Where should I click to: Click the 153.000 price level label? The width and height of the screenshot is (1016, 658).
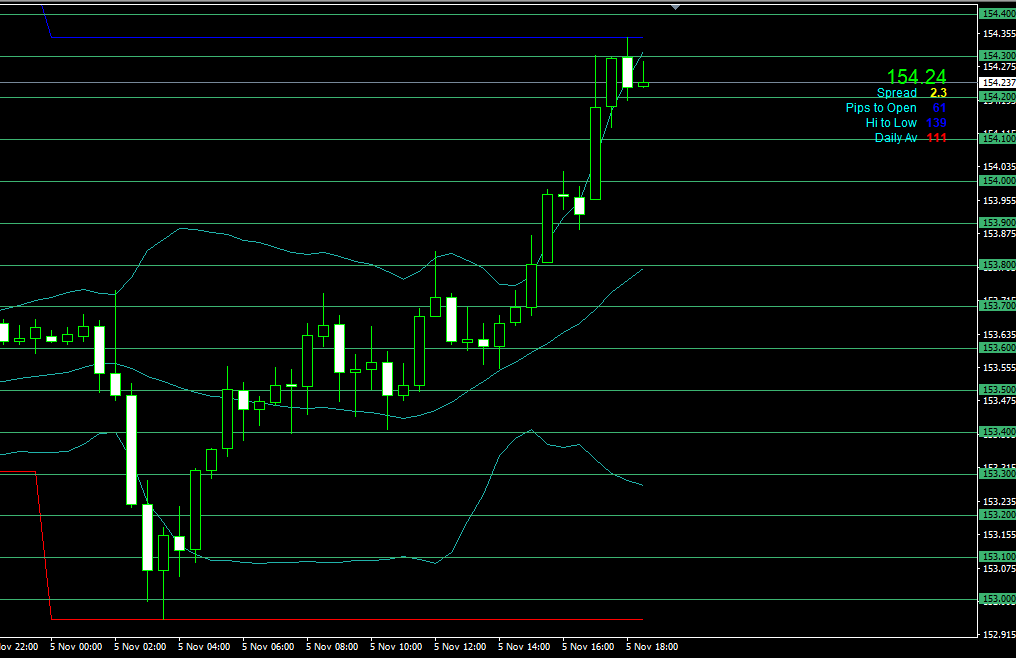tap(997, 599)
